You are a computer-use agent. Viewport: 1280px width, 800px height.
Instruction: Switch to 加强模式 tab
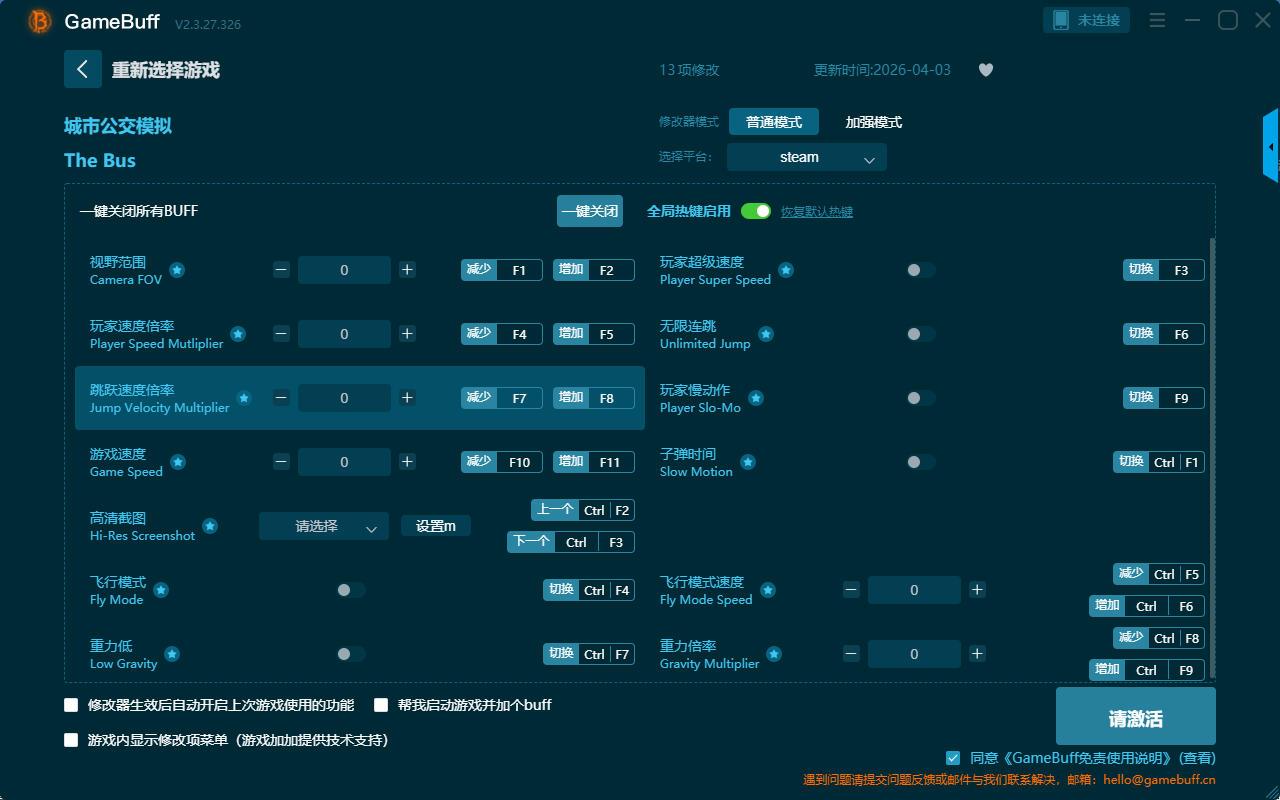coord(873,122)
